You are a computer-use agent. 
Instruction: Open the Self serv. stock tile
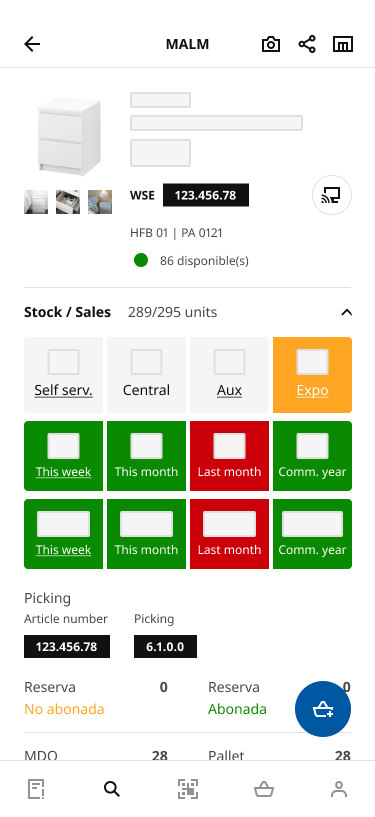tap(64, 375)
